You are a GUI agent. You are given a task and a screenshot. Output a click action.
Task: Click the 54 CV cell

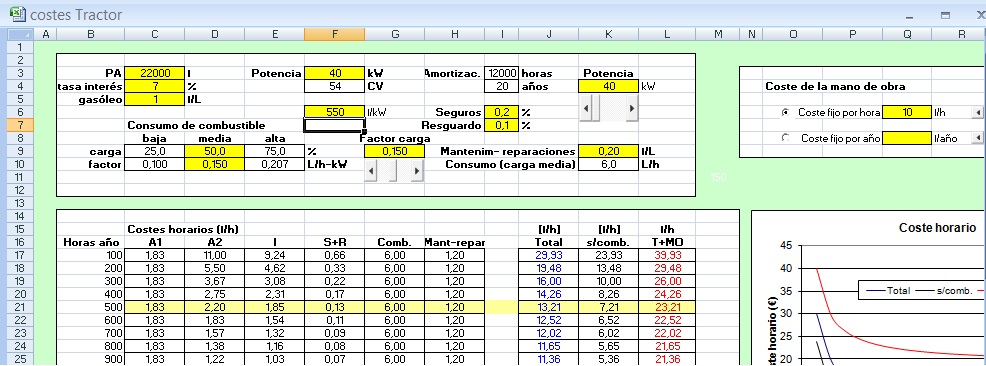click(x=334, y=86)
